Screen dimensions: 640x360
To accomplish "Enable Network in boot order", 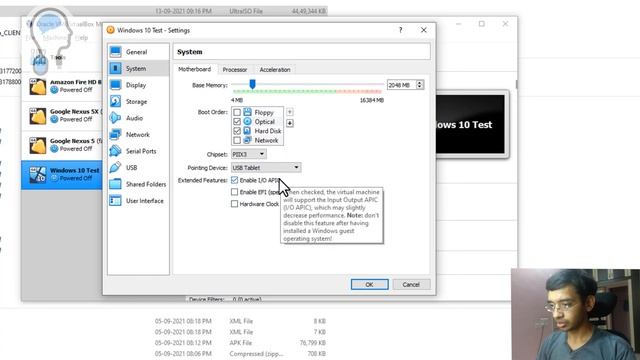I will pyautogui.click(x=237, y=140).
